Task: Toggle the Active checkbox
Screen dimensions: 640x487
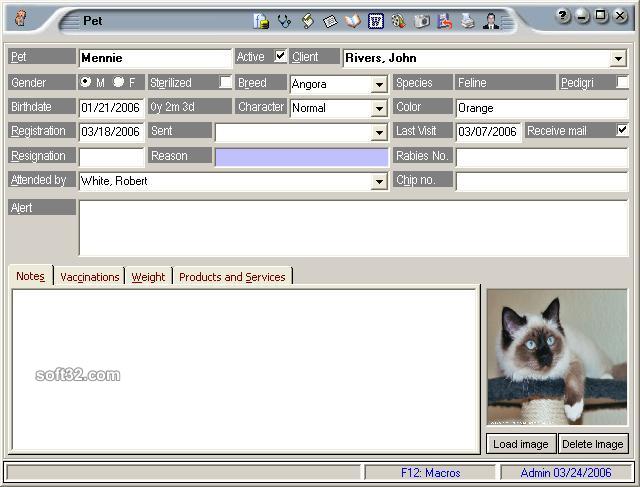Action: pyautogui.click(x=280, y=56)
